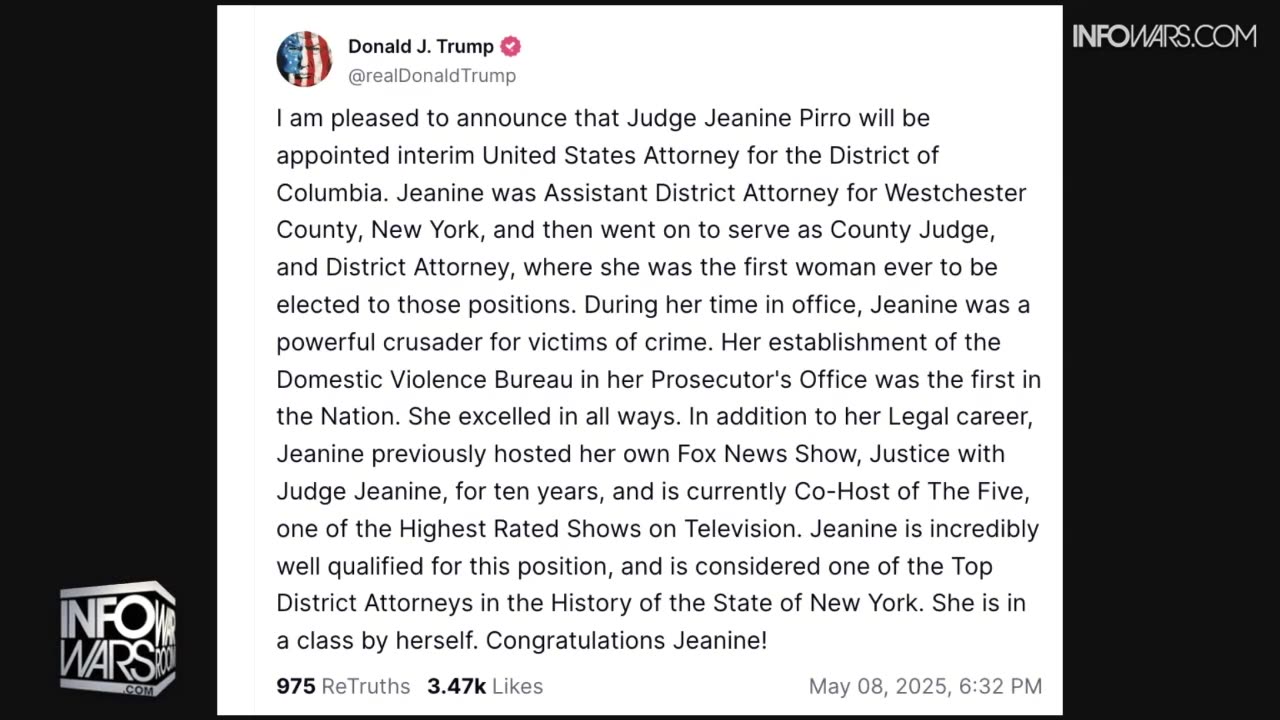Click the phrase "Highest Rated Shows"

click(537, 529)
